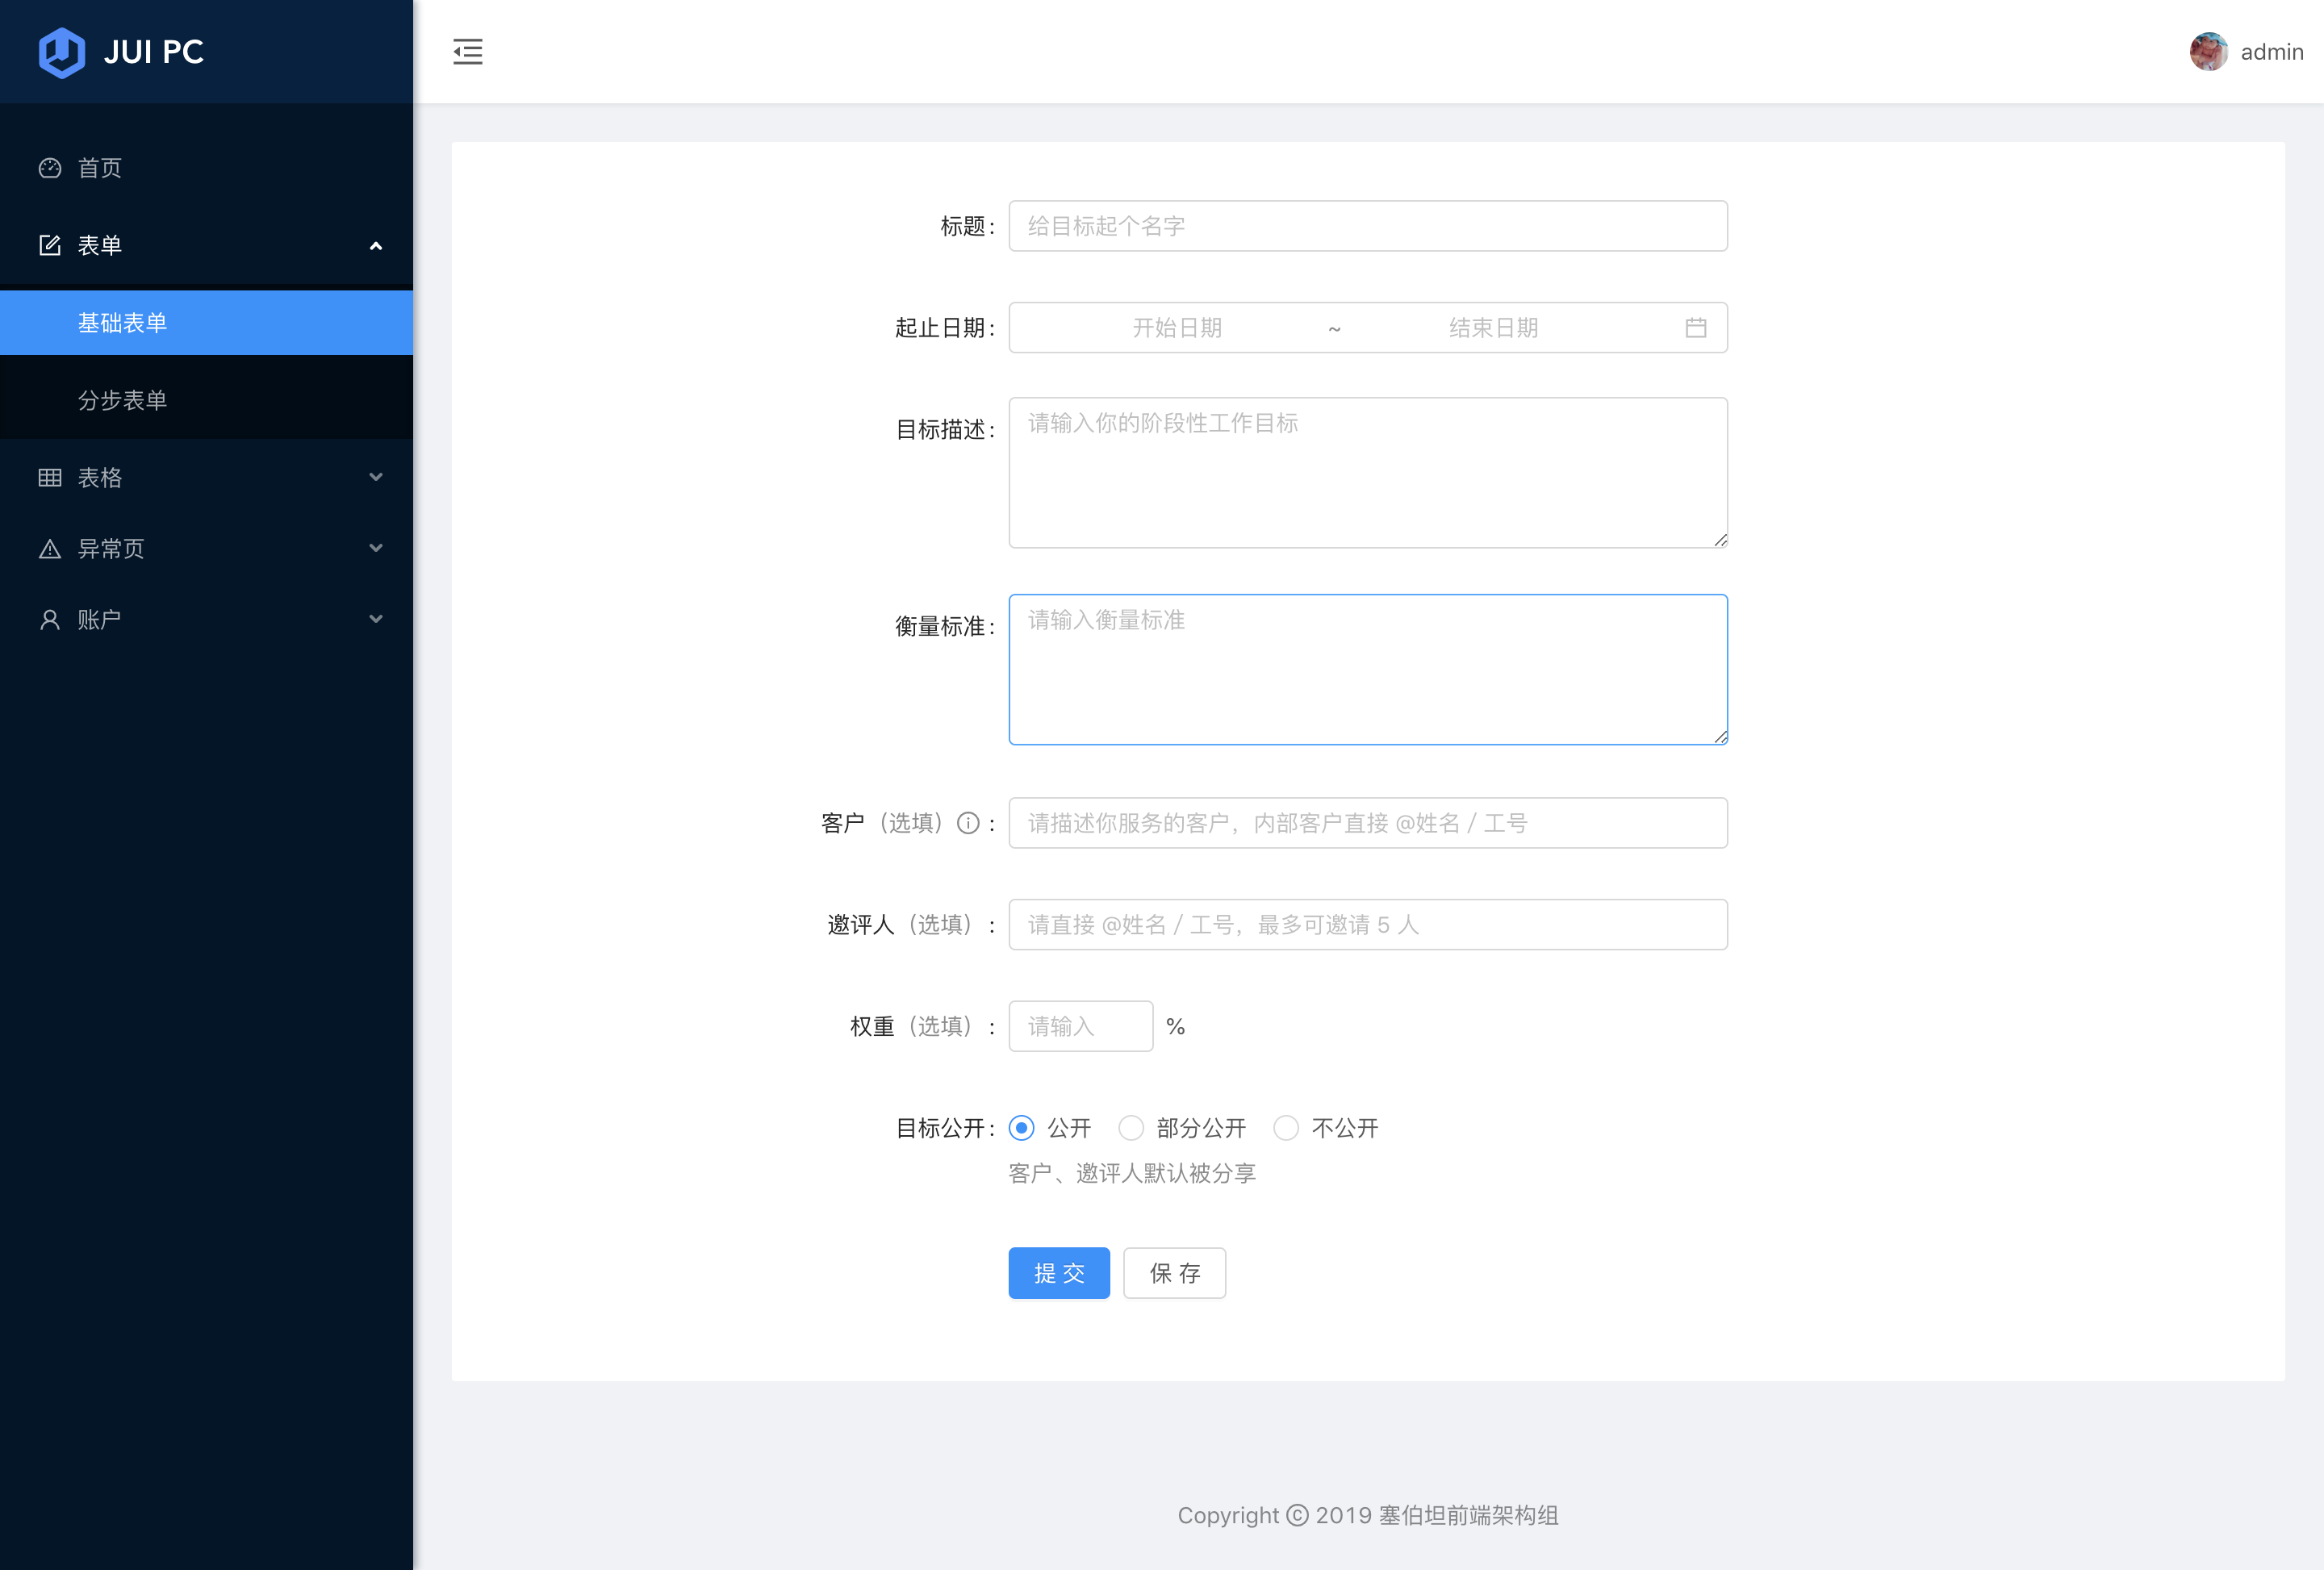
Task: Focus the 邀评人 input field
Action: [x=1368, y=925]
